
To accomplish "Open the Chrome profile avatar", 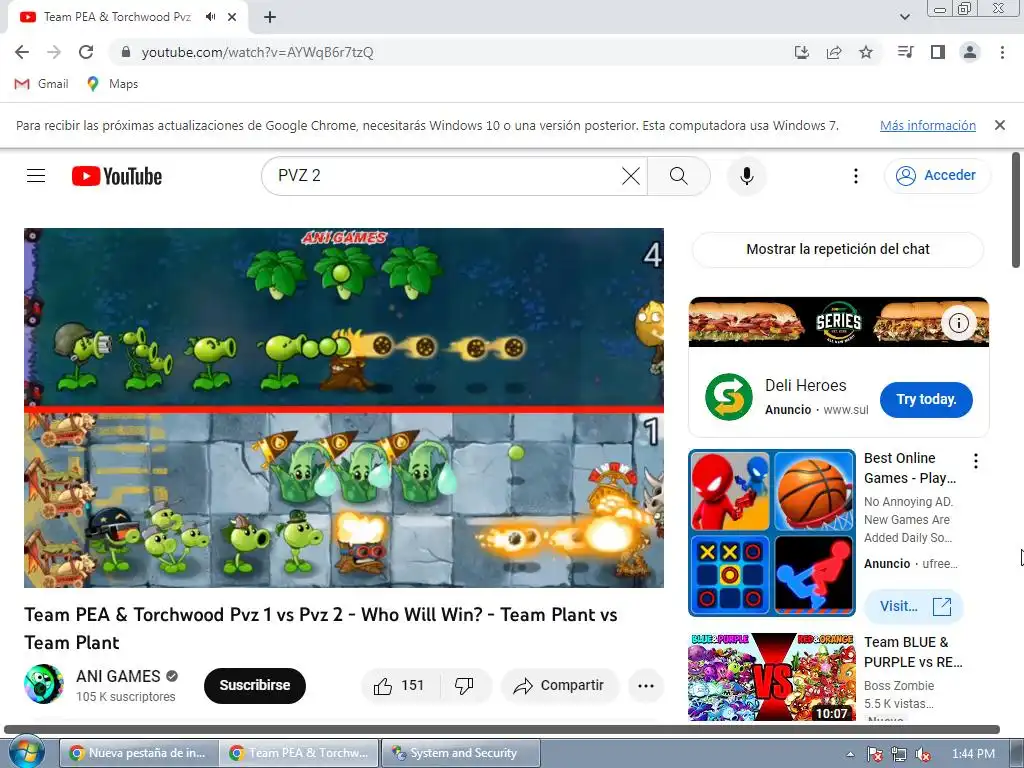I will click(x=970, y=52).
